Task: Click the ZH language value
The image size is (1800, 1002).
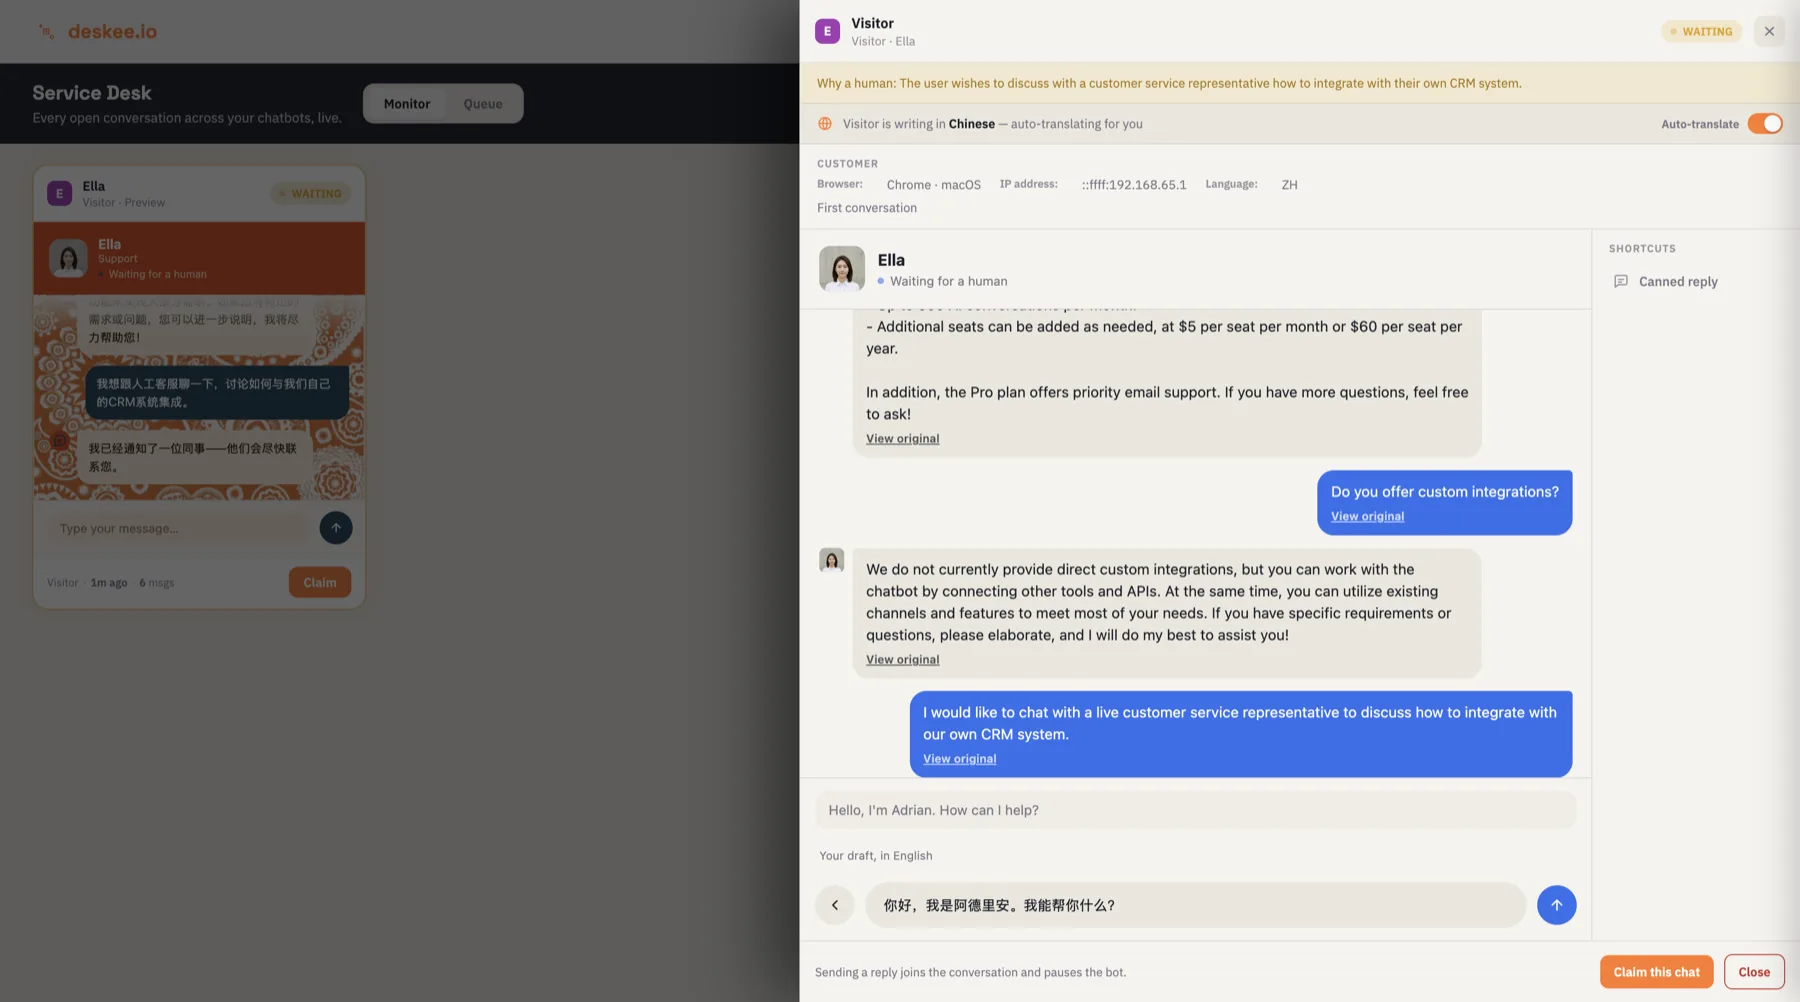Action: click(x=1290, y=185)
